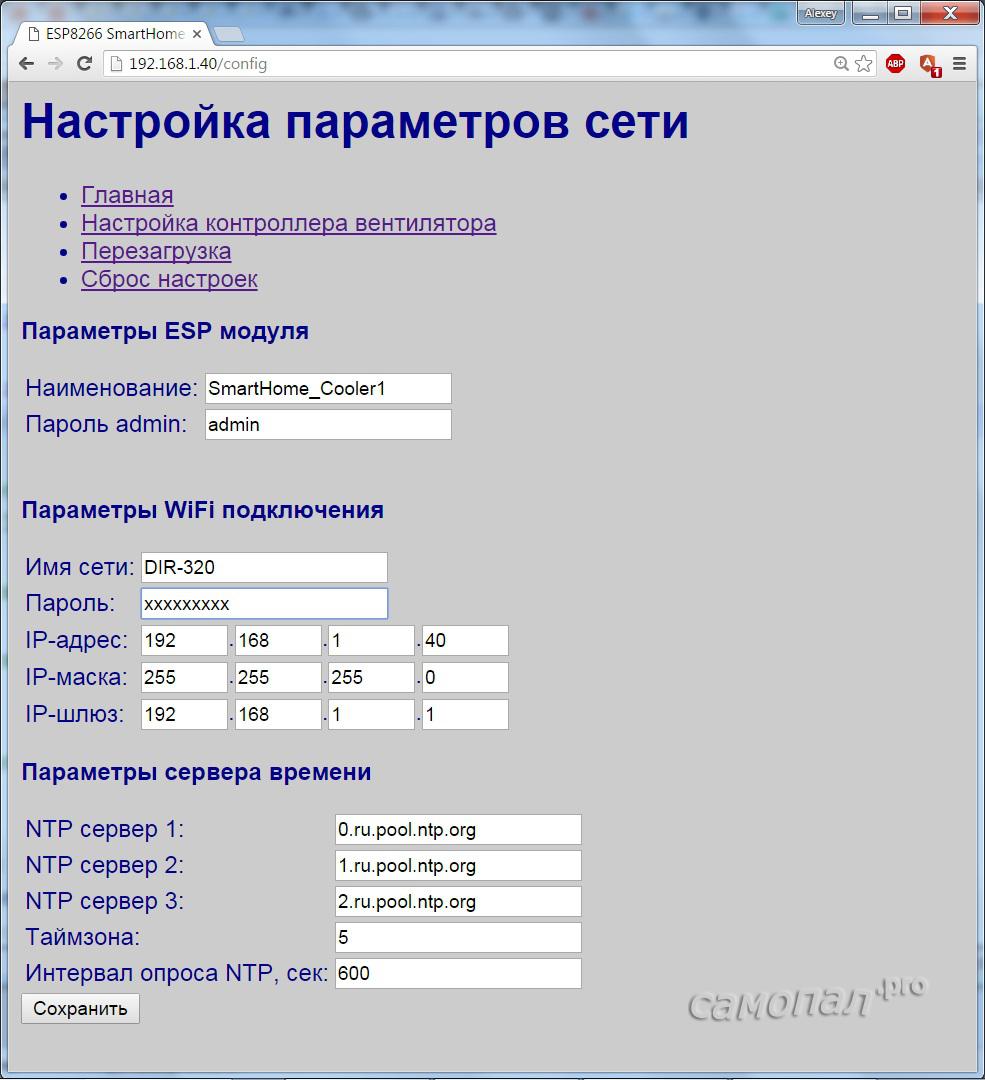Click second octet of IP-шлюз
985x1080 pixels.
tap(278, 714)
